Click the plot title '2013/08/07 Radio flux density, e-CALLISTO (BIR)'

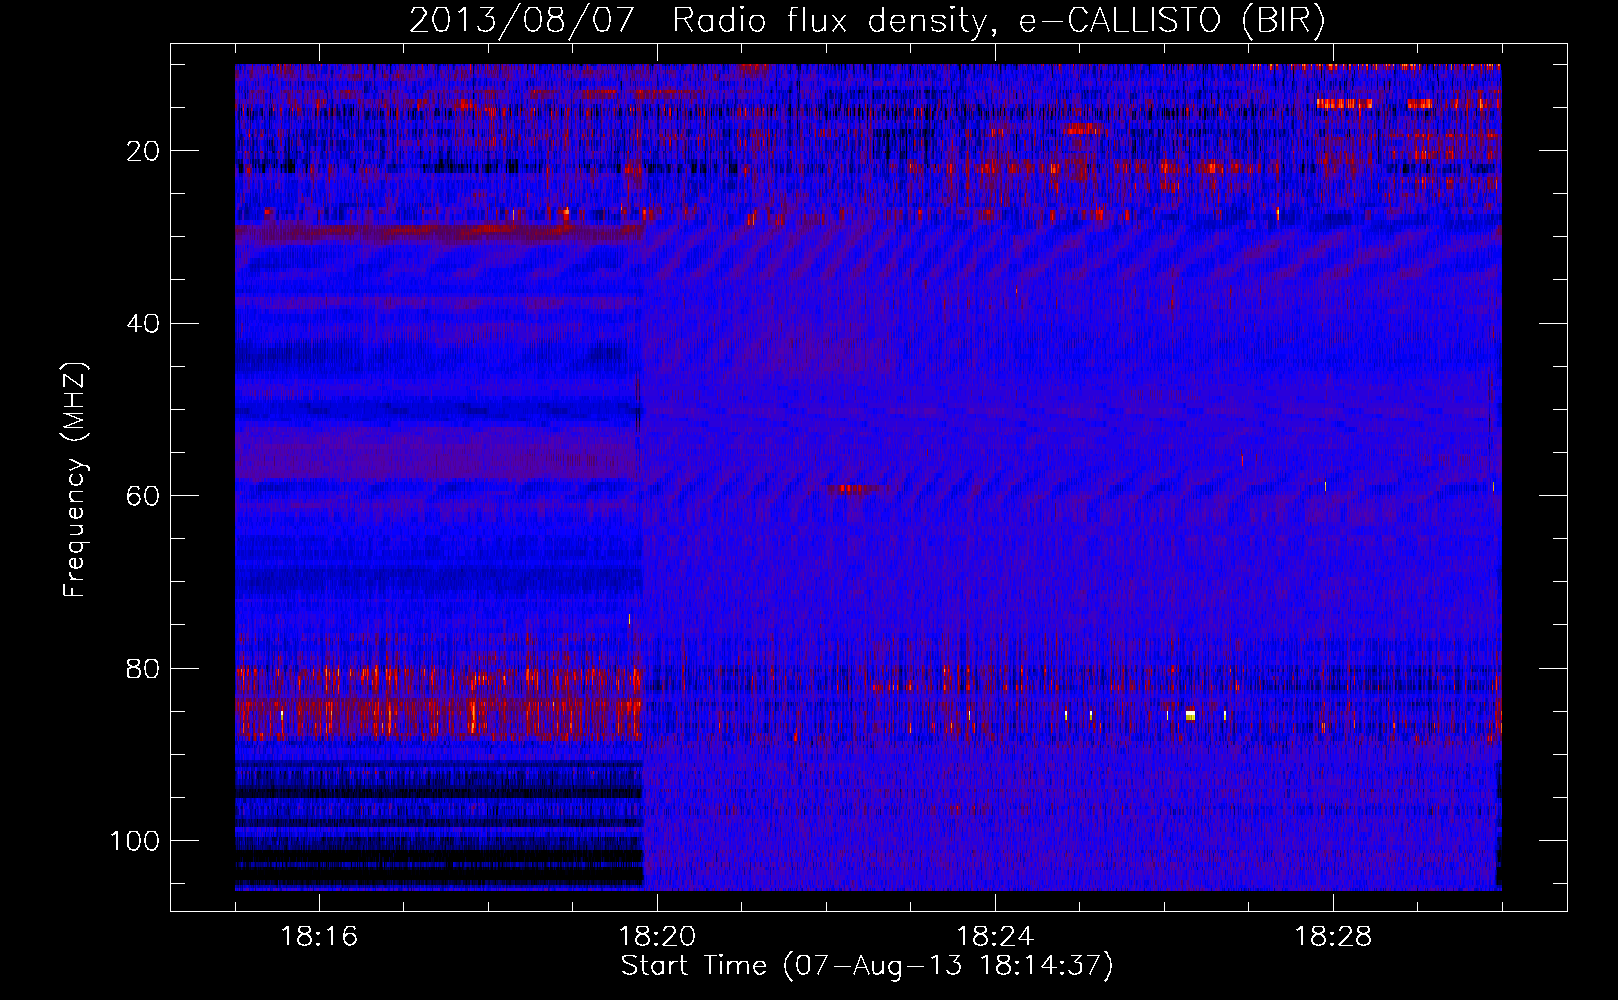point(867,20)
